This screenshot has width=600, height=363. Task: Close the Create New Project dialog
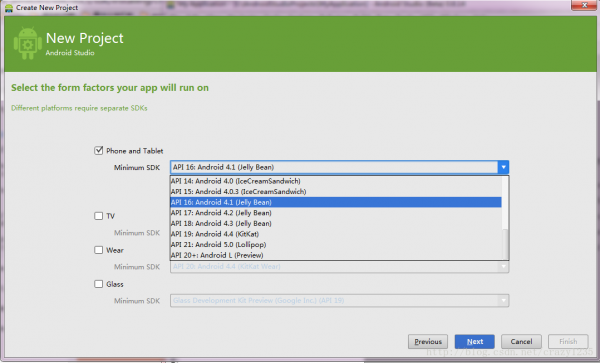point(584,5)
